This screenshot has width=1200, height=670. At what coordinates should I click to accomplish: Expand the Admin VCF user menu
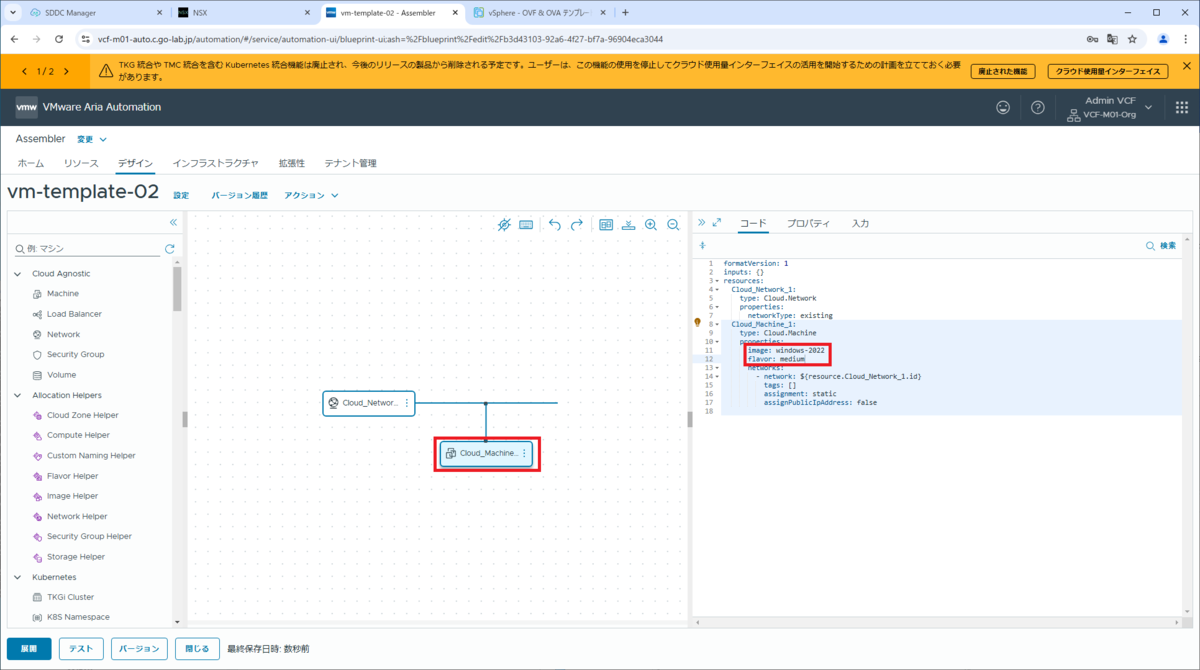coord(1148,107)
